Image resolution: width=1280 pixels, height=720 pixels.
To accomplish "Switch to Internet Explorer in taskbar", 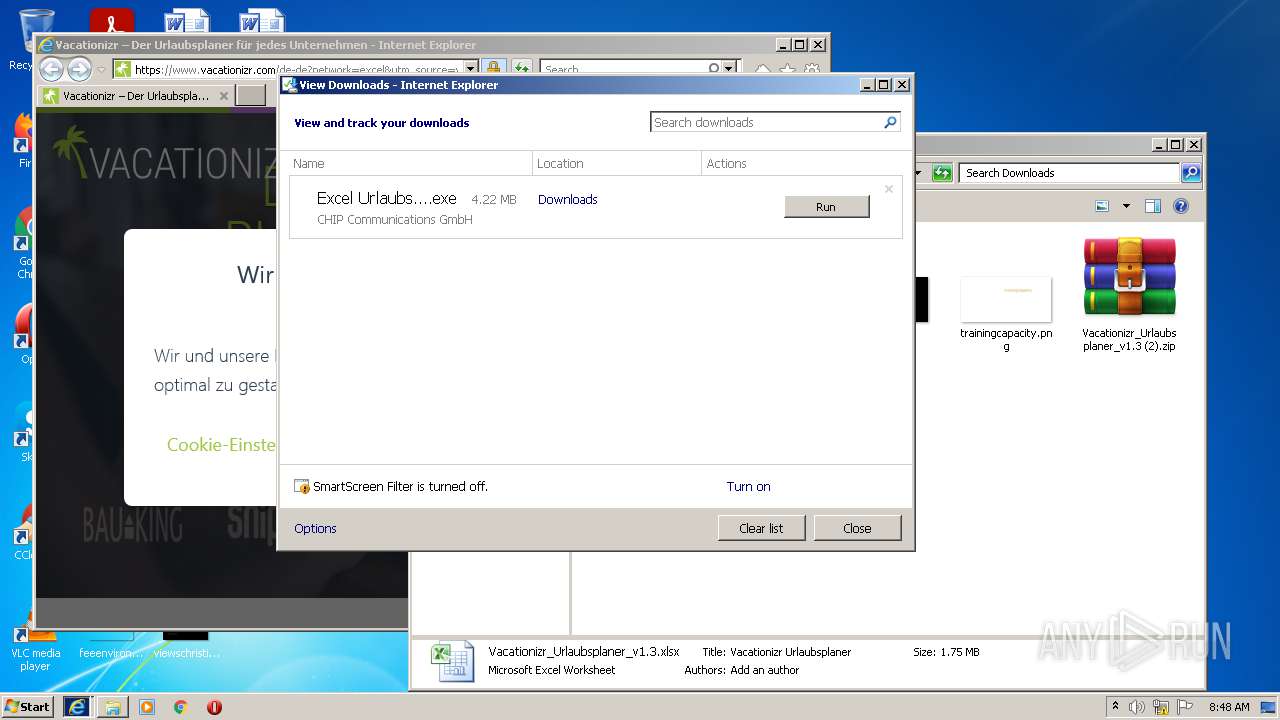I will click(x=77, y=706).
